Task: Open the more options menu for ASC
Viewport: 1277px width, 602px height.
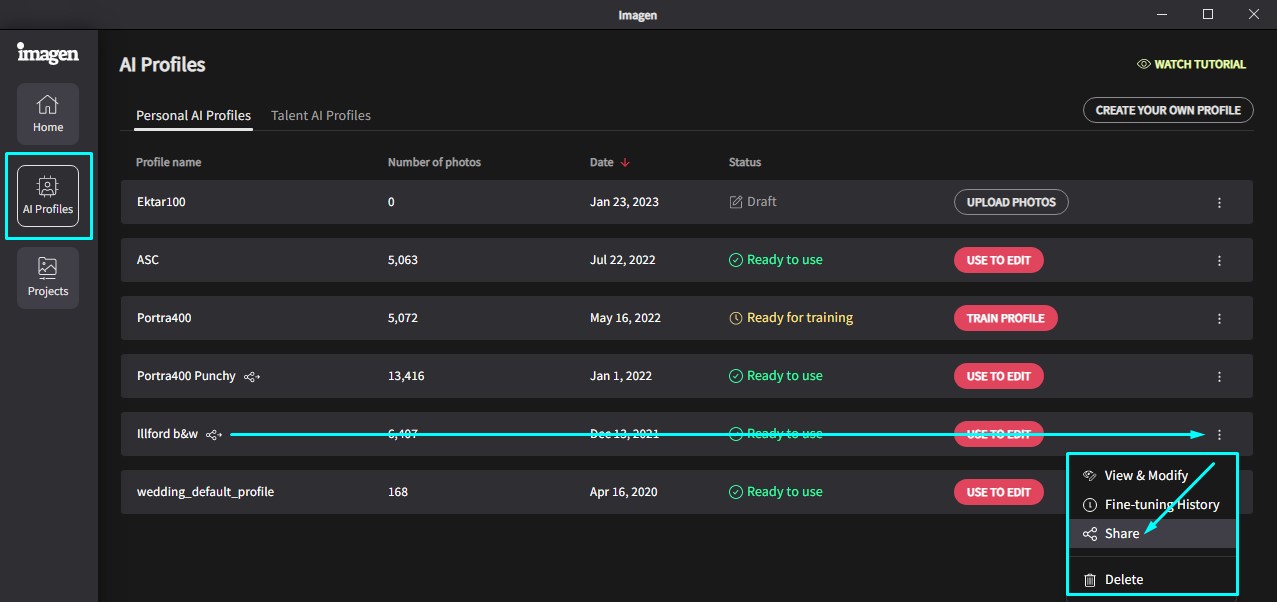Action: [1219, 260]
